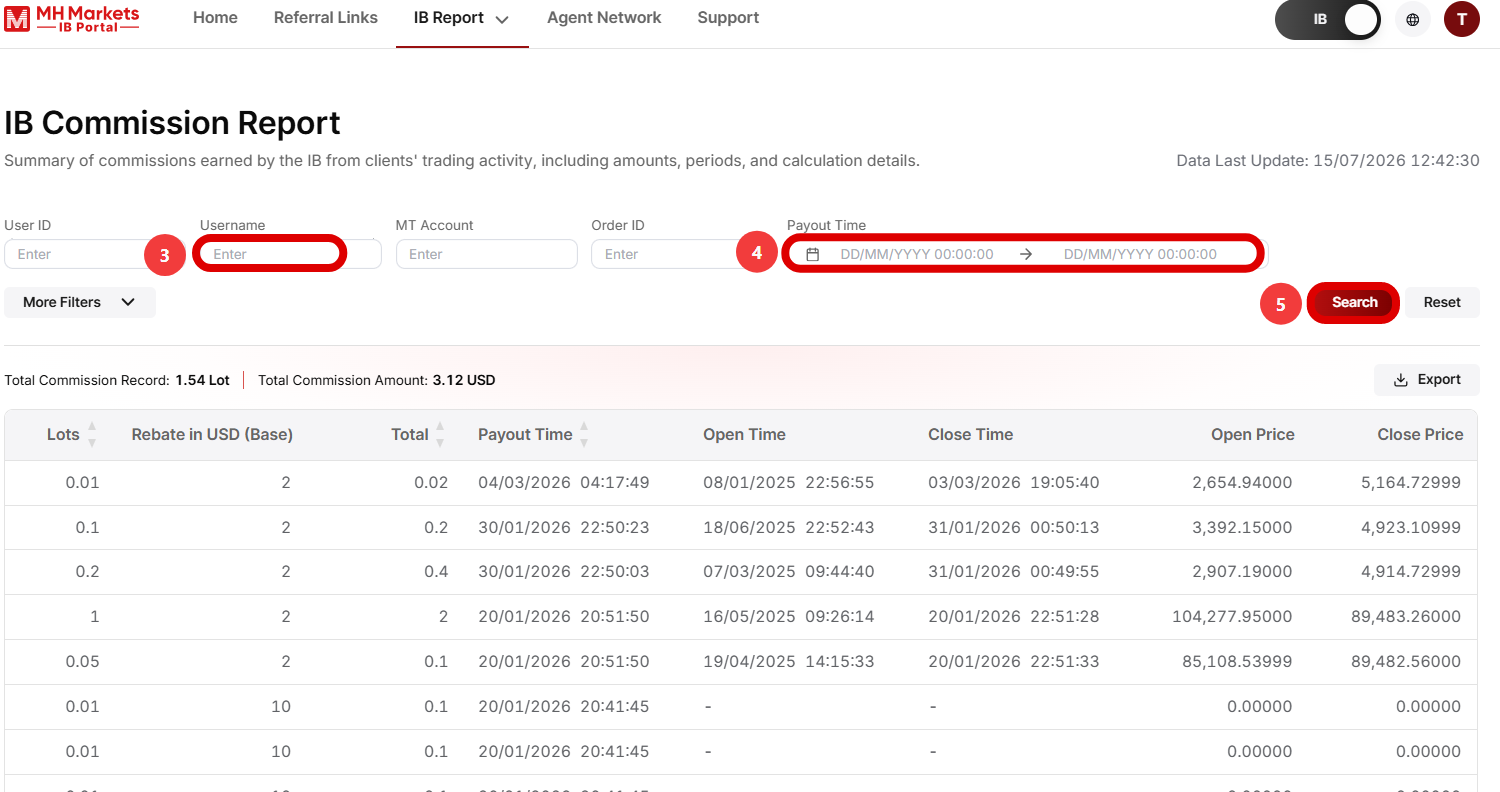Click payout time 30/01/2026 22:50:03

coord(564,572)
